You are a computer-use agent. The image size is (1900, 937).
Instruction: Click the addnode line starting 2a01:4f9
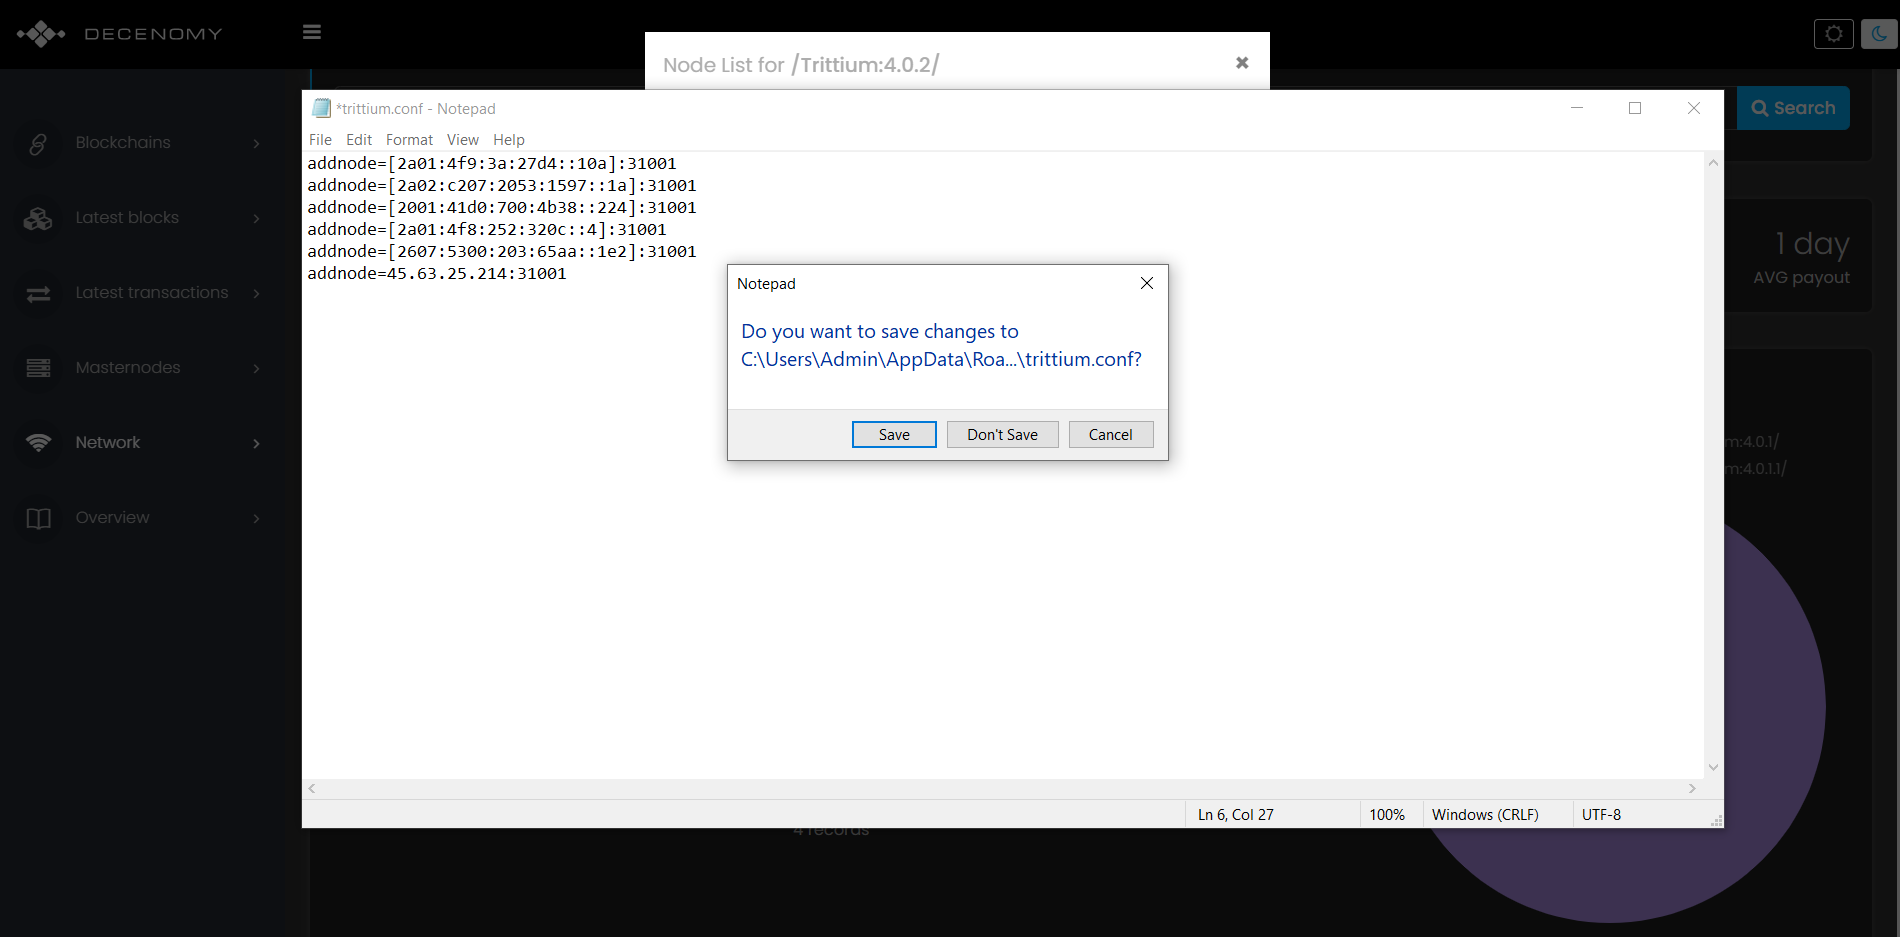click(492, 163)
